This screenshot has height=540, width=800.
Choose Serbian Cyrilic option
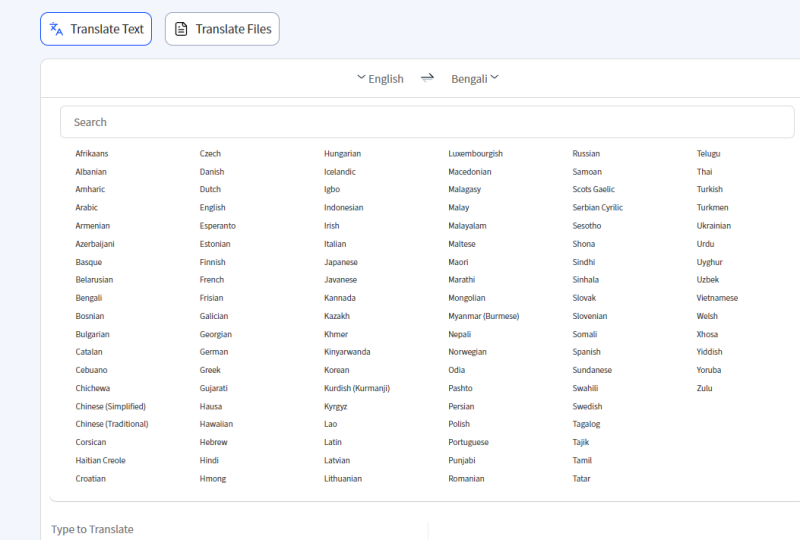[597, 208]
